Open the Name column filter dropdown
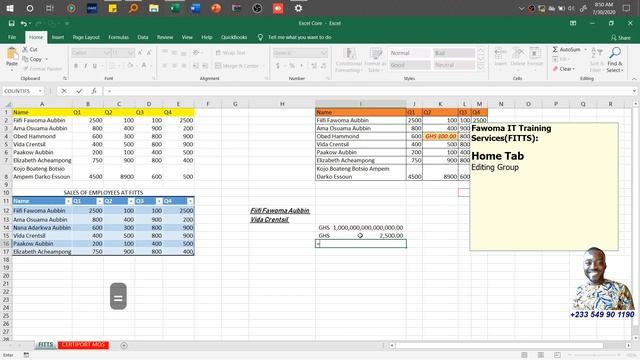 click(x=68, y=201)
